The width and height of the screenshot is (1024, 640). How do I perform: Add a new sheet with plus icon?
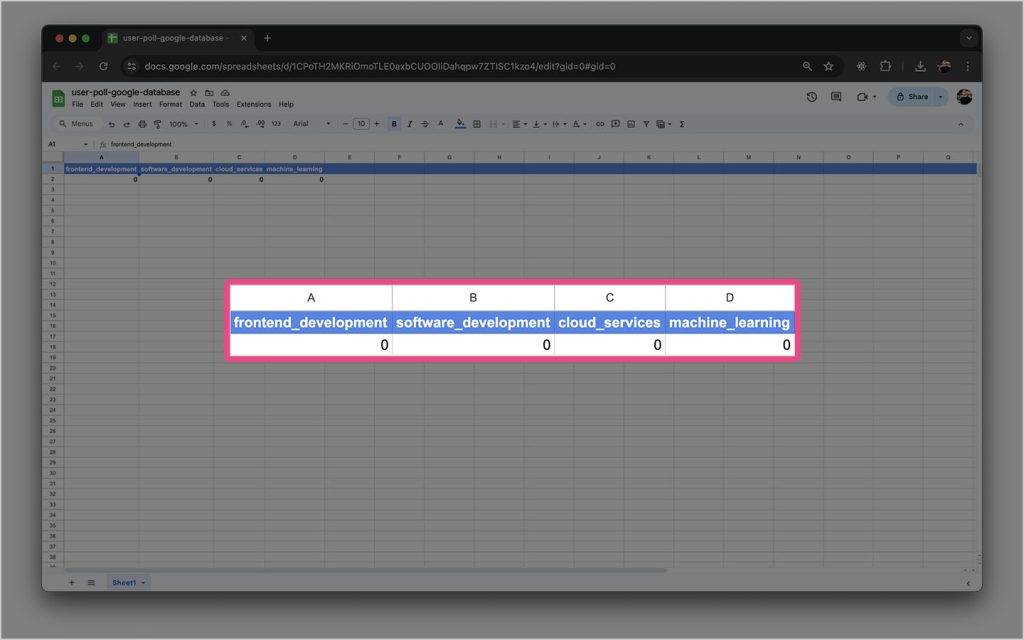click(72, 583)
